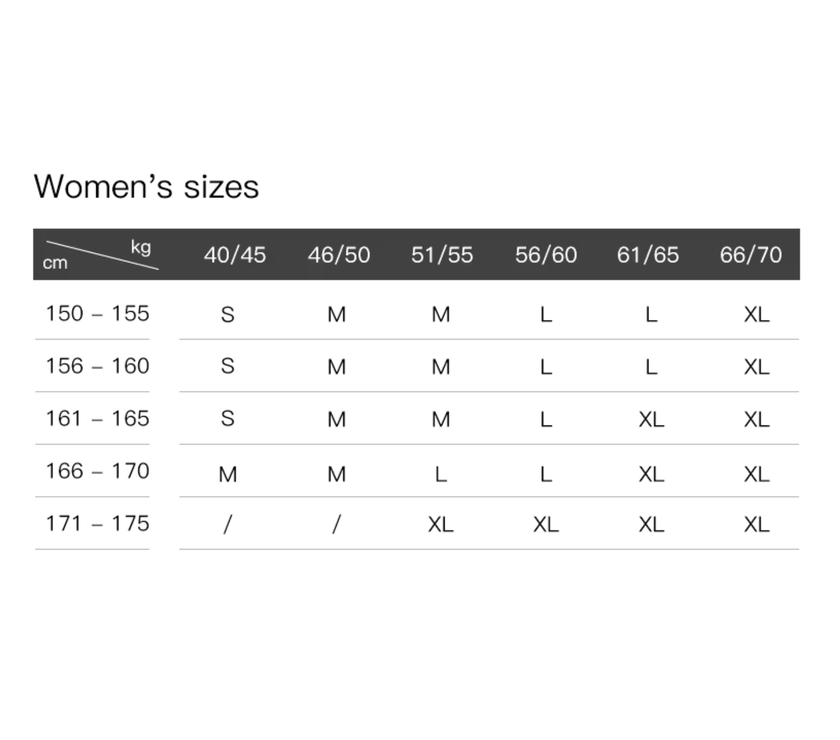The image size is (840, 740).
Task: Click the L cell for 166 – 170 at 51/55
Action: [x=441, y=473]
